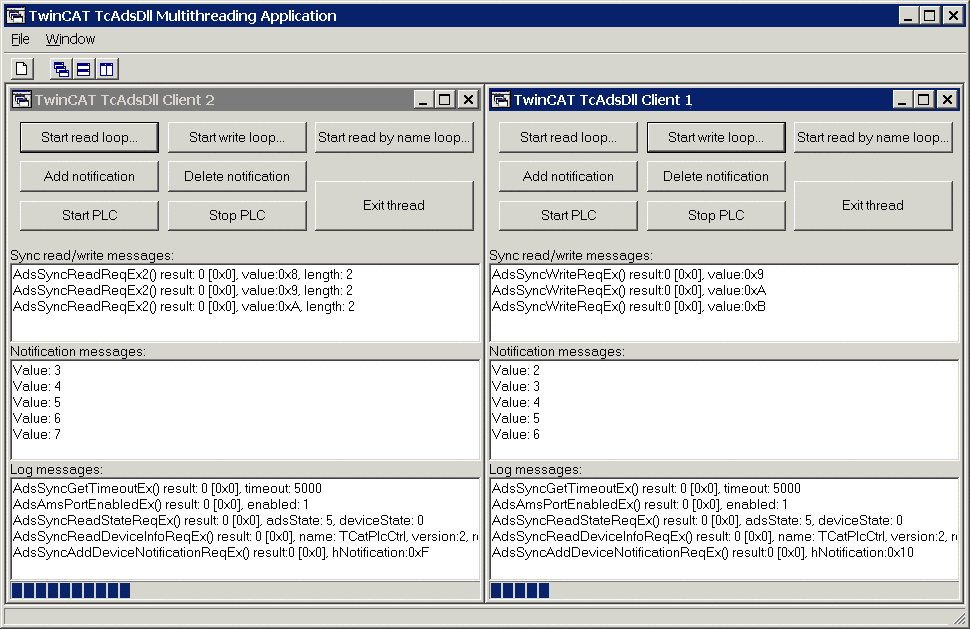Close the Client 1 window
Viewport: 970px width, 629px height.
pos(947,100)
